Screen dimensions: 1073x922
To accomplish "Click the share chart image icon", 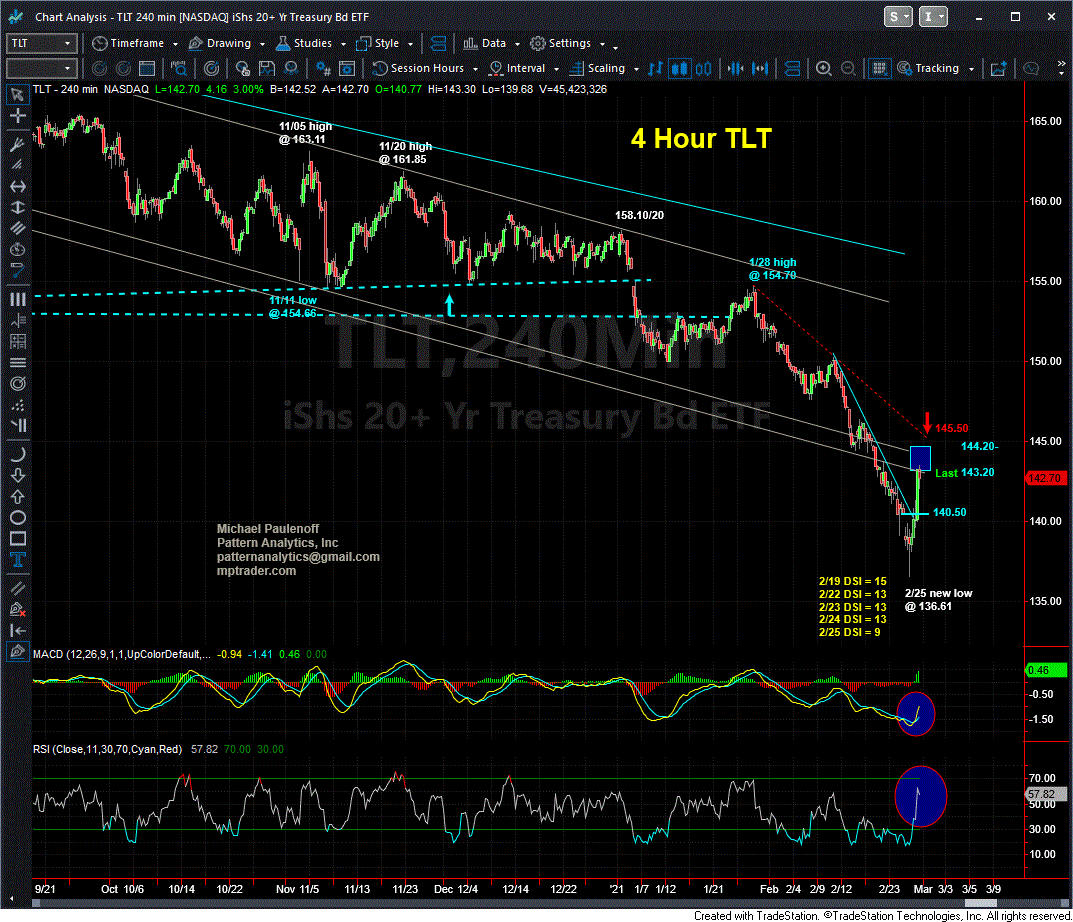I will [x=998, y=68].
